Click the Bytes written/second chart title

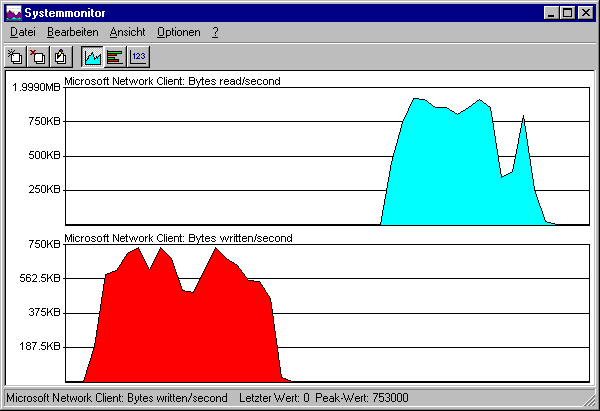178,238
